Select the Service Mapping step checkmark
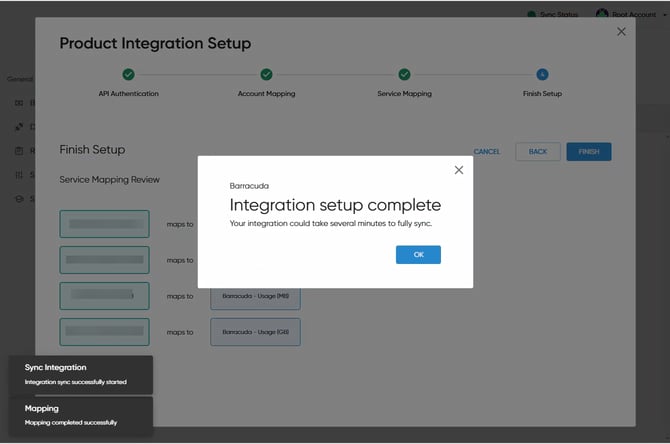Screen dimensions: 670x444 404,74
